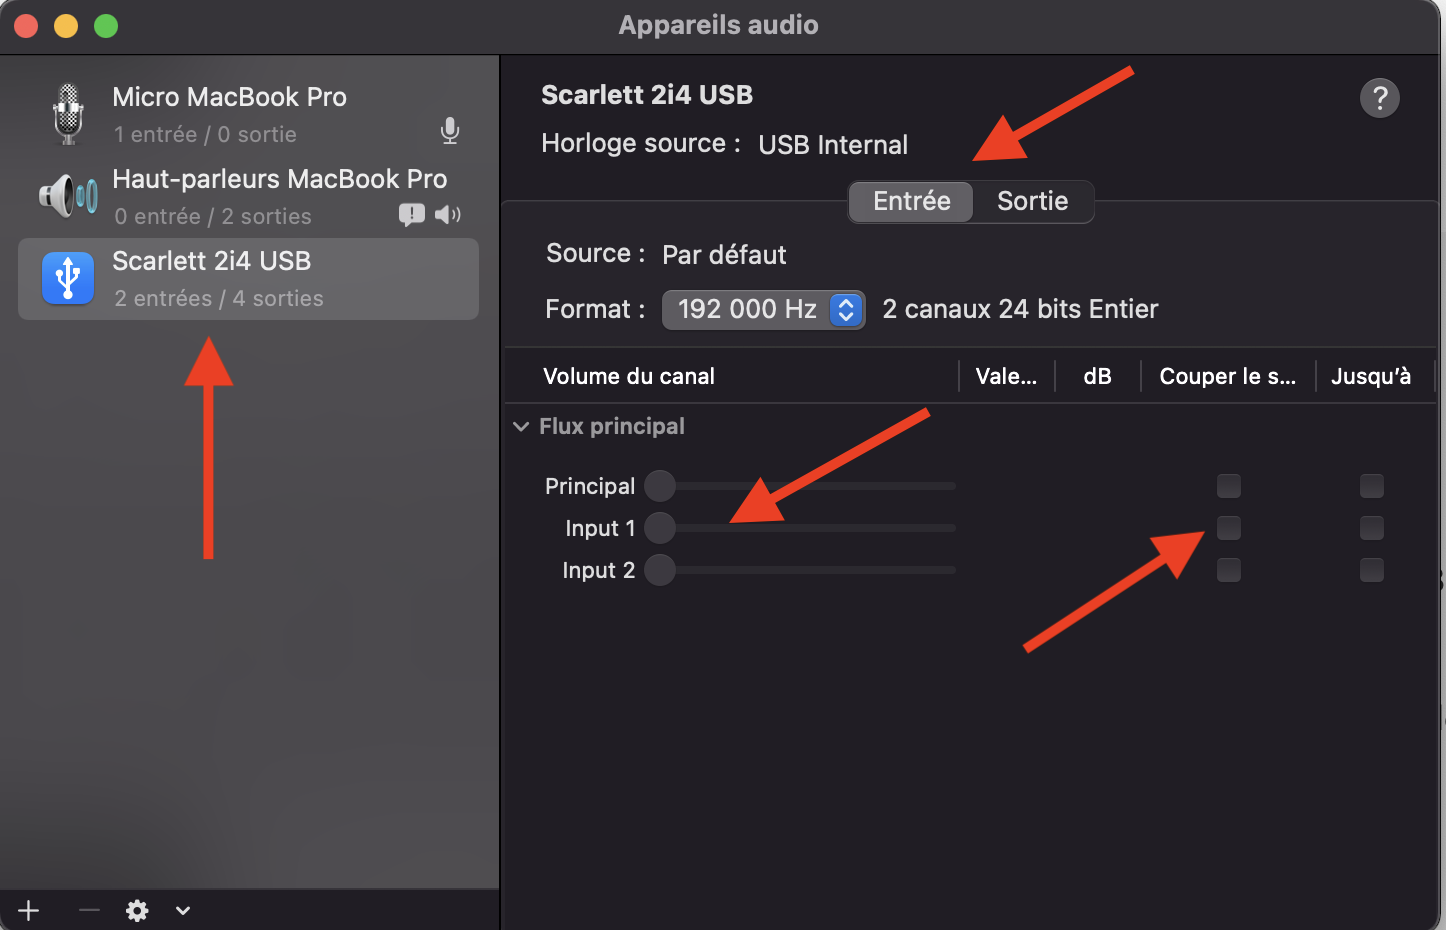Open the help question mark button

point(1379,98)
